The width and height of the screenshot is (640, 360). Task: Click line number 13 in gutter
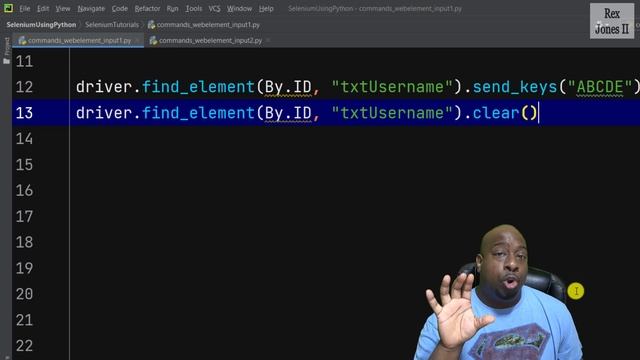(24, 113)
